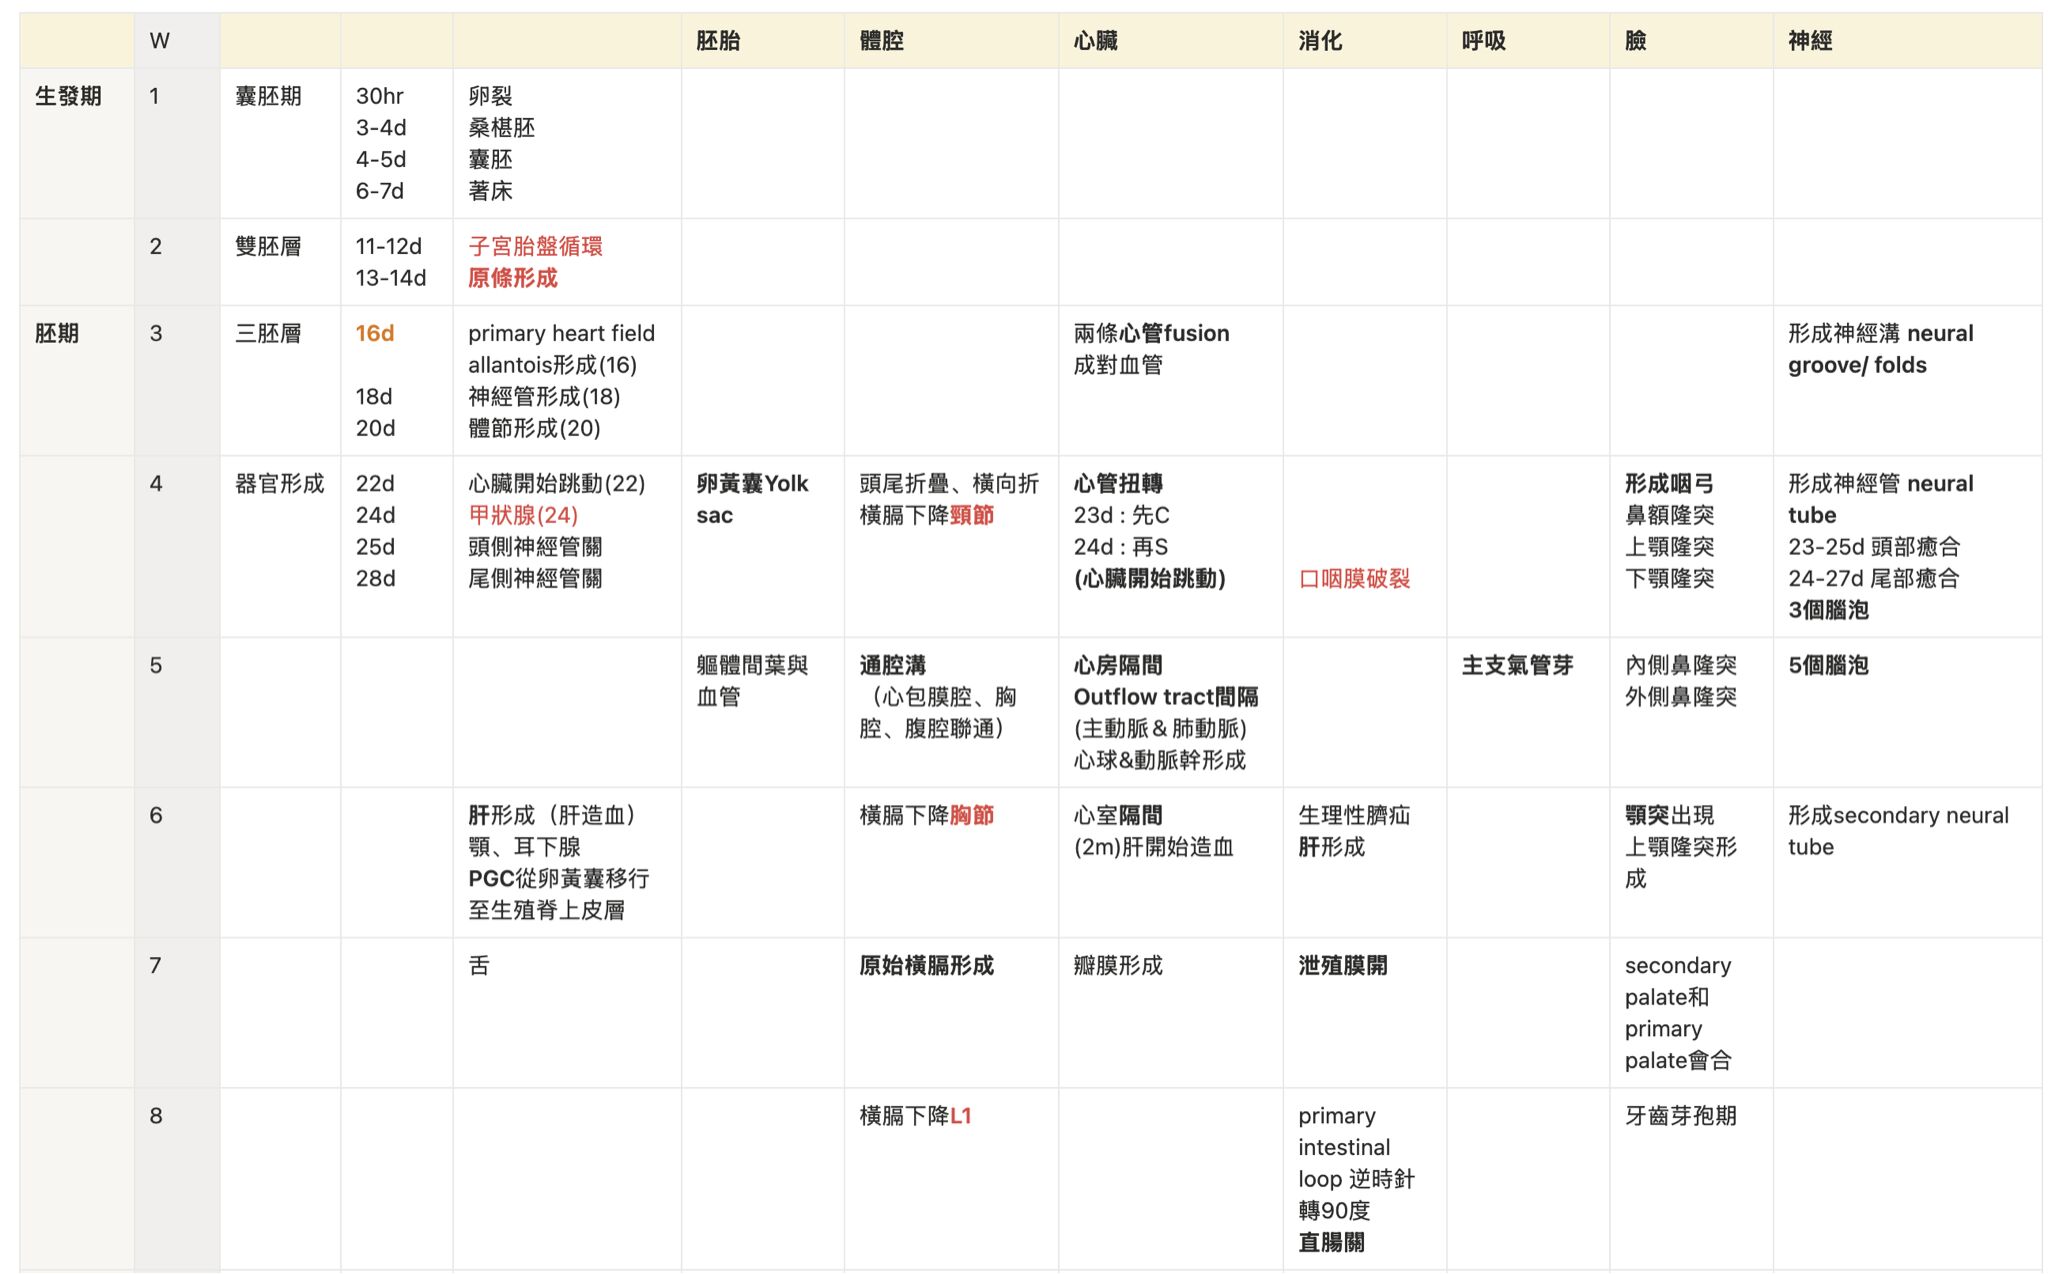Click the 泄殖膜開 cell
2048x1274 pixels.
click(1342, 965)
